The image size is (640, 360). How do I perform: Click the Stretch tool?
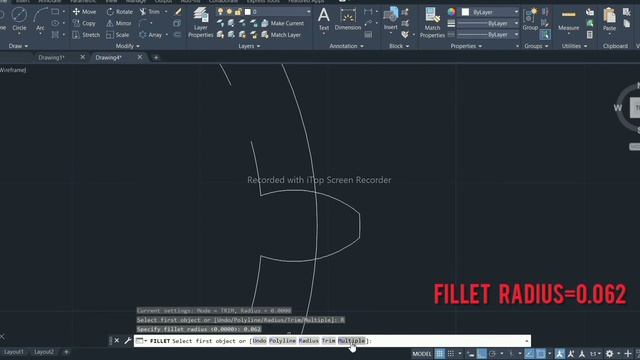coord(86,35)
